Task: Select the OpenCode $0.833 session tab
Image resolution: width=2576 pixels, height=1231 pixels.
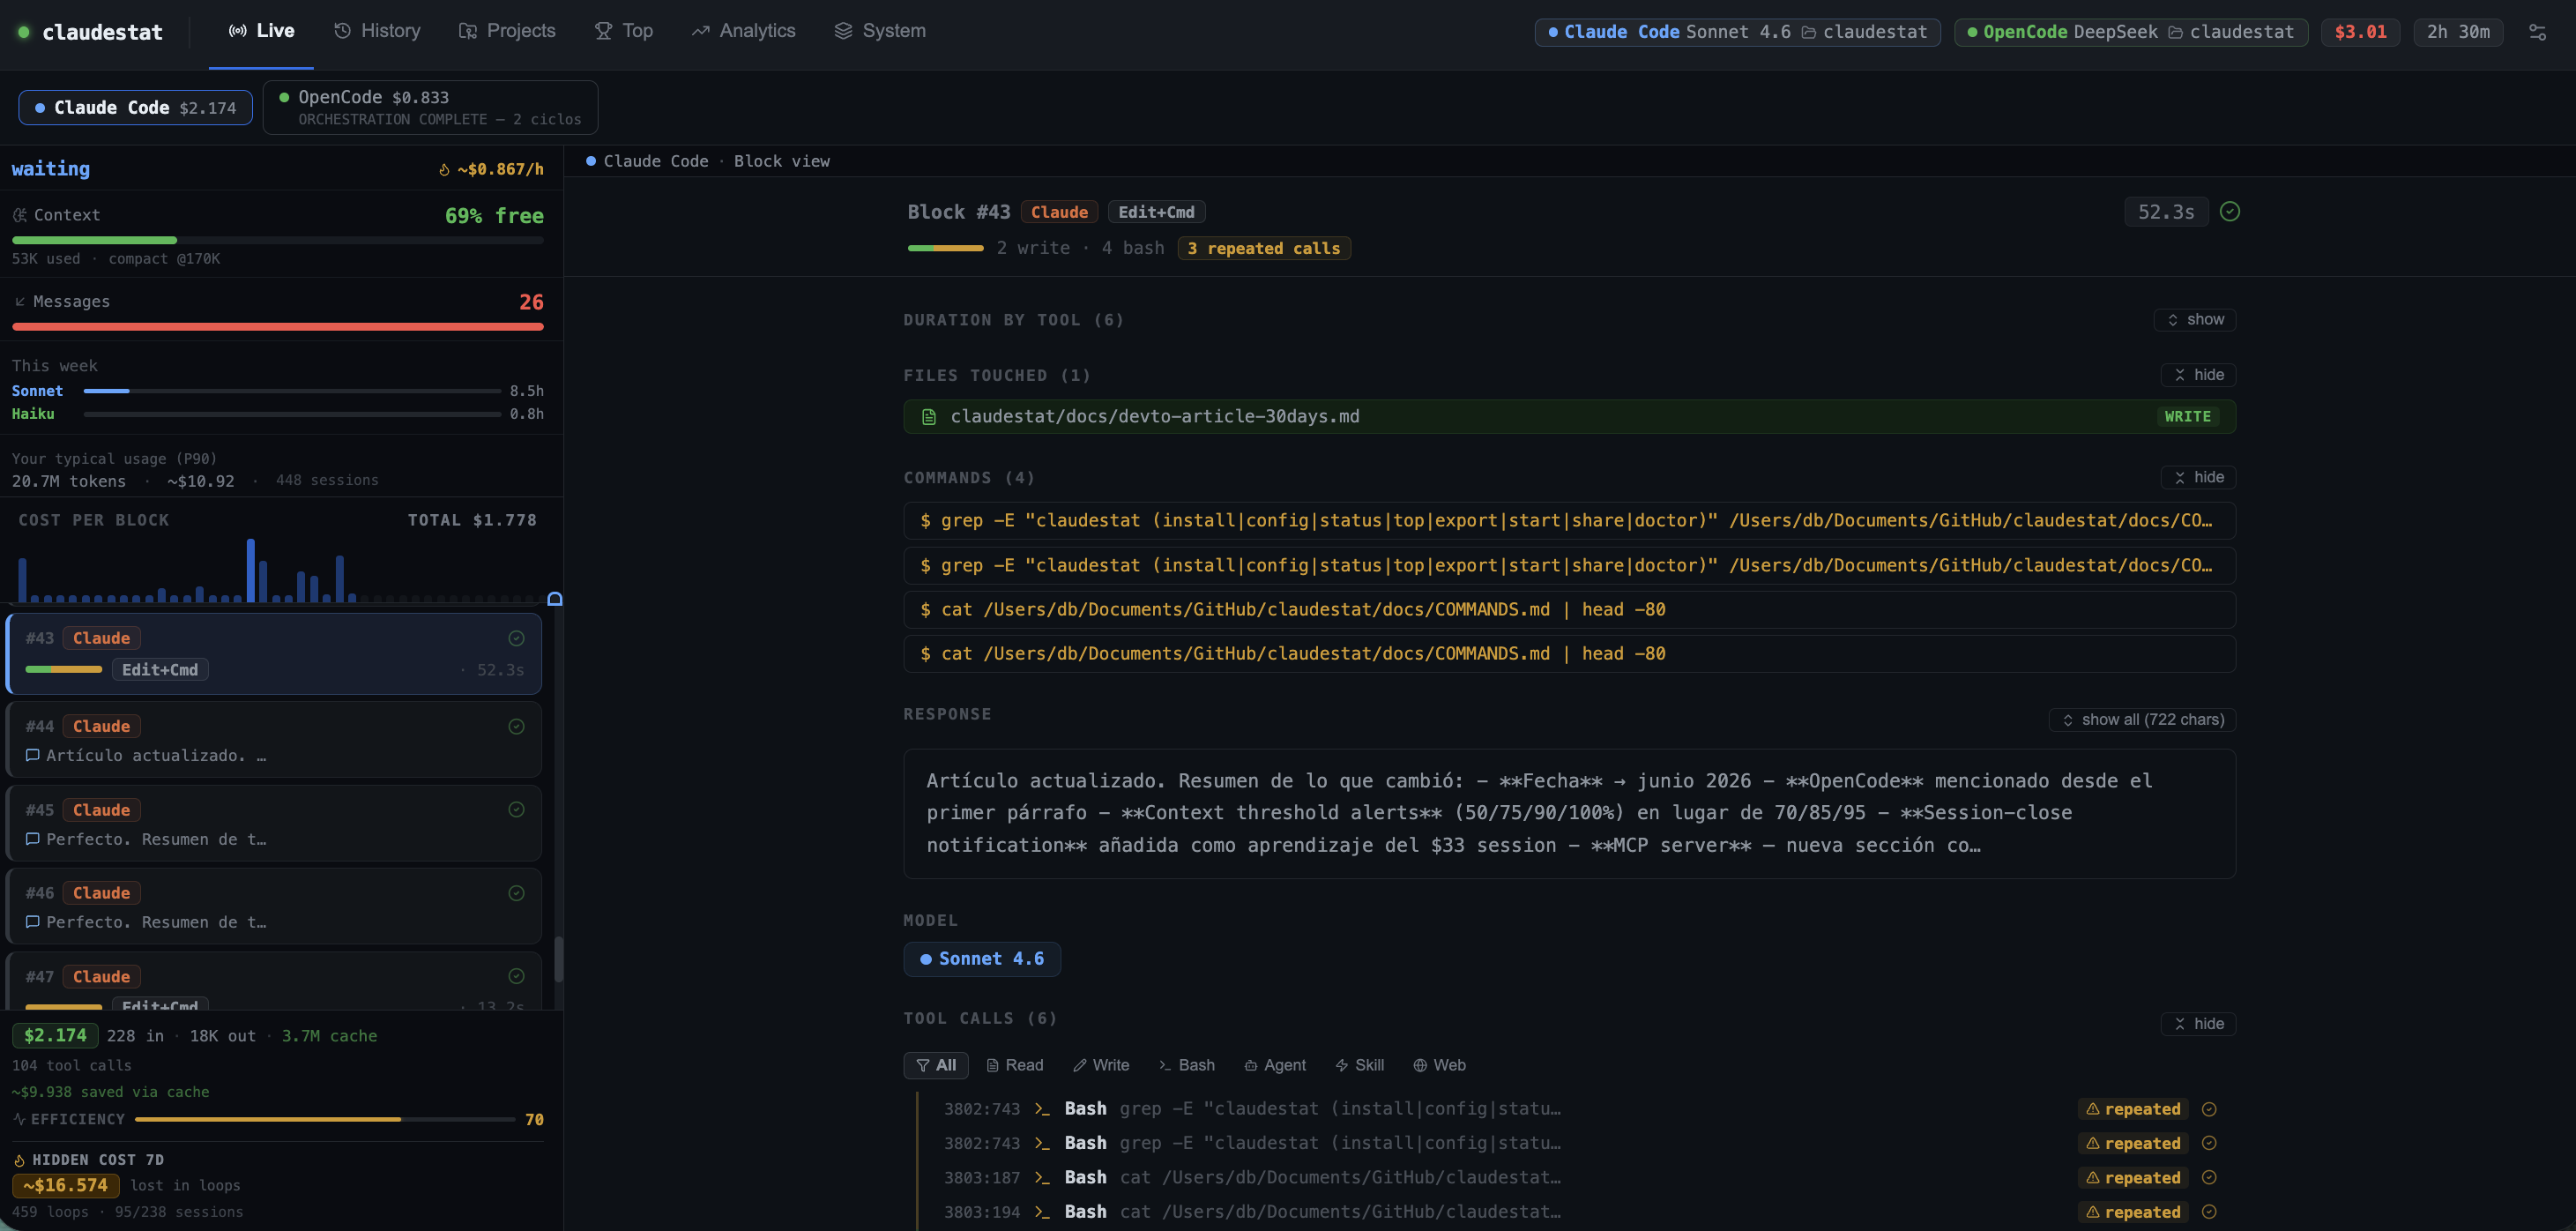Action: pyautogui.click(x=430, y=107)
